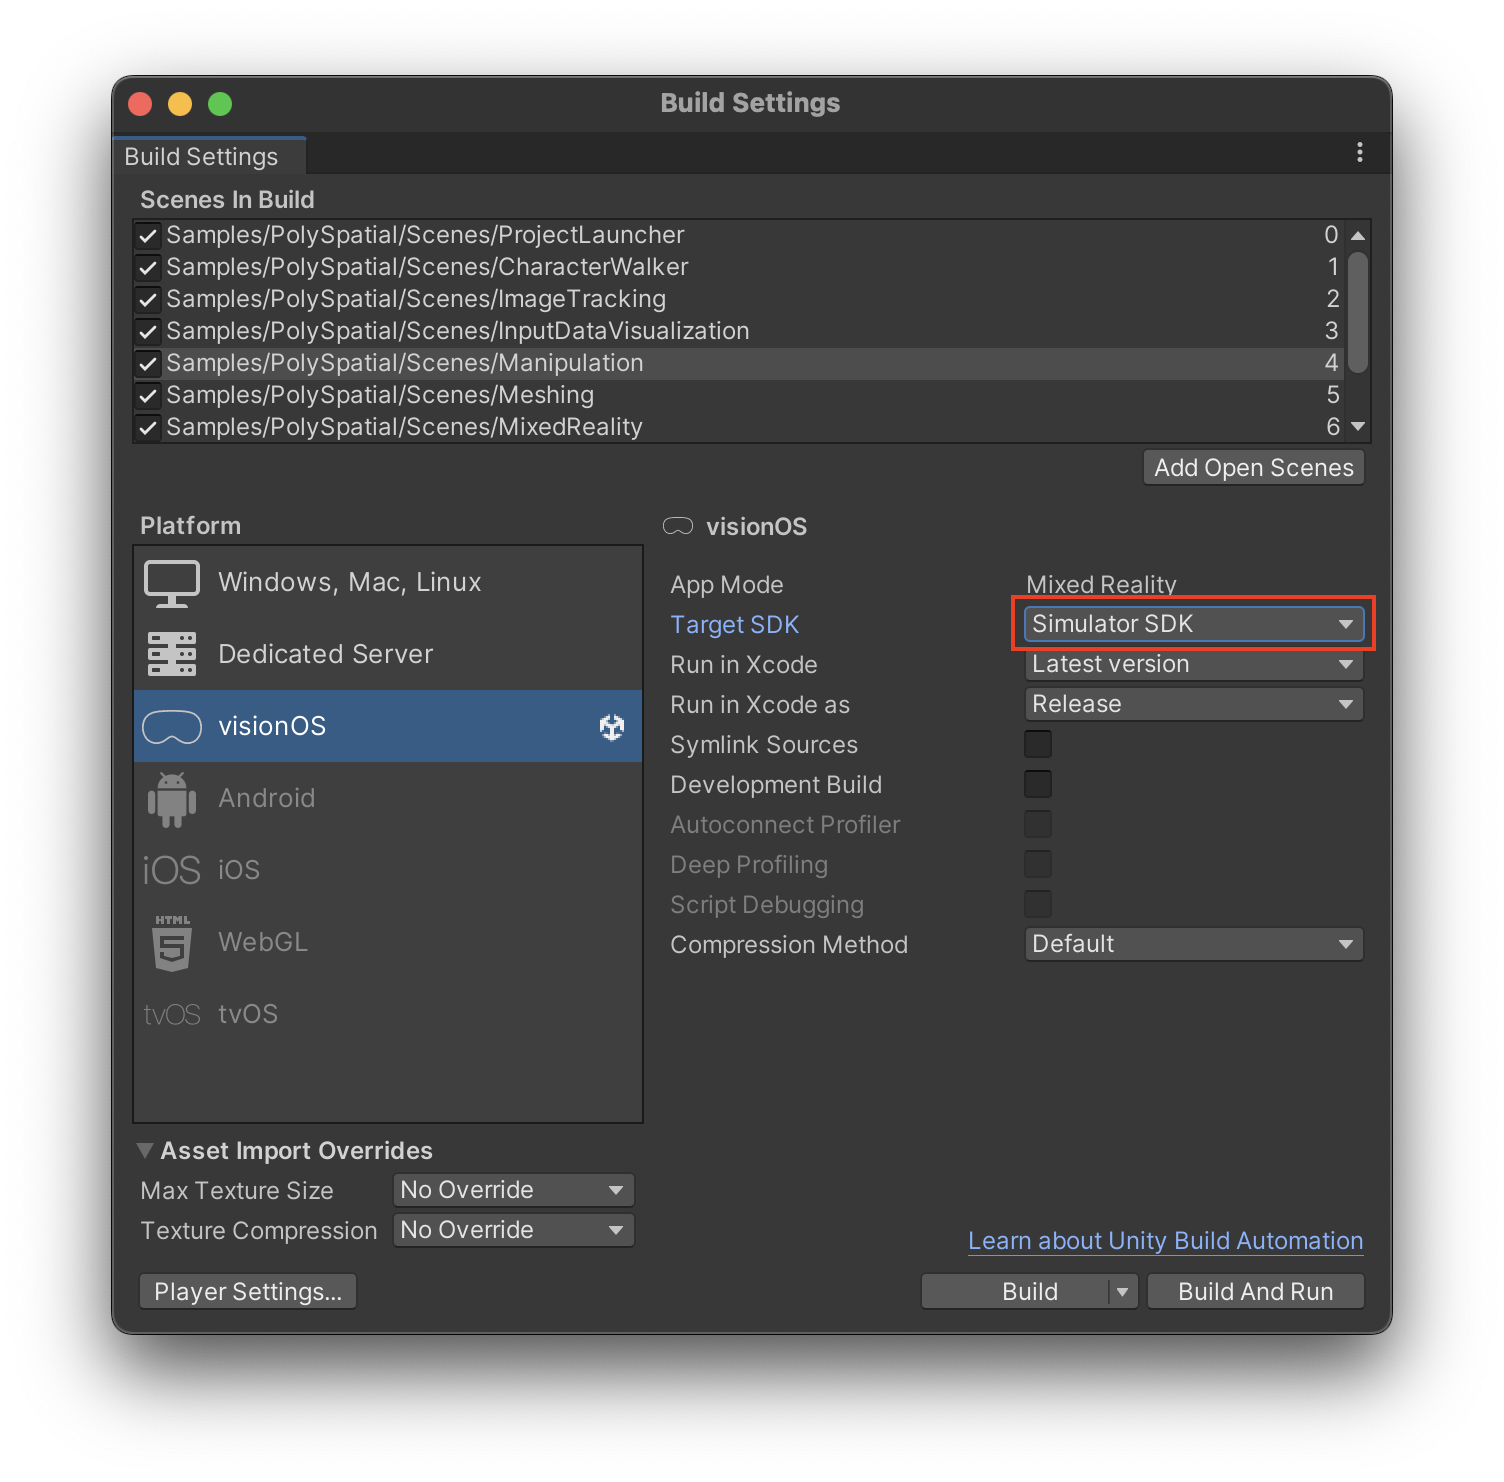
Task: Select the iOS platform icon
Action: (172, 870)
